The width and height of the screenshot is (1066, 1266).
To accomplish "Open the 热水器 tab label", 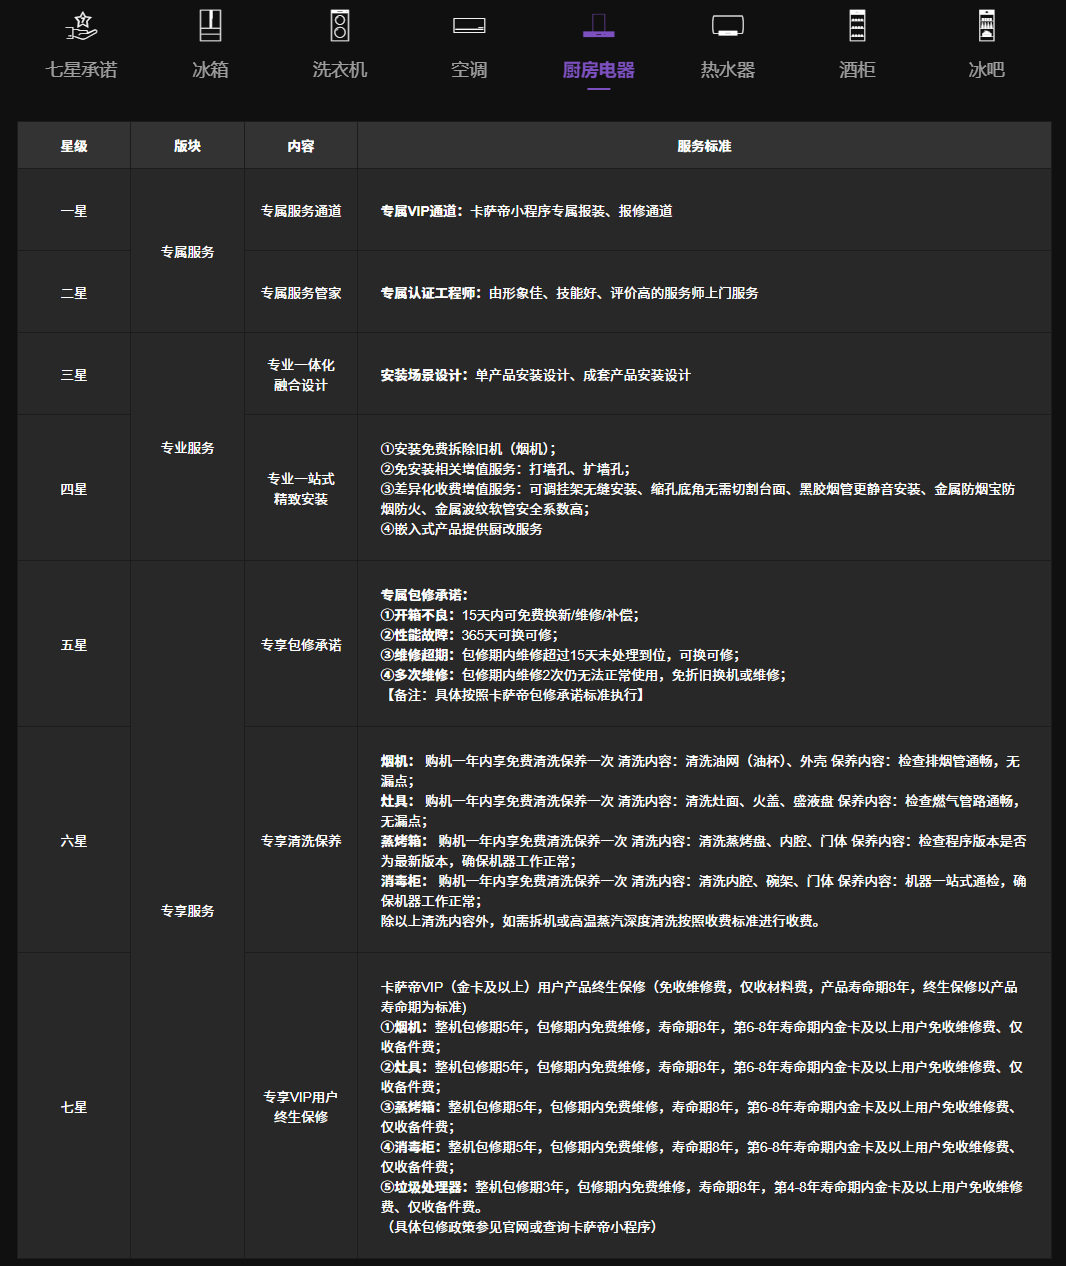I will coord(727,70).
